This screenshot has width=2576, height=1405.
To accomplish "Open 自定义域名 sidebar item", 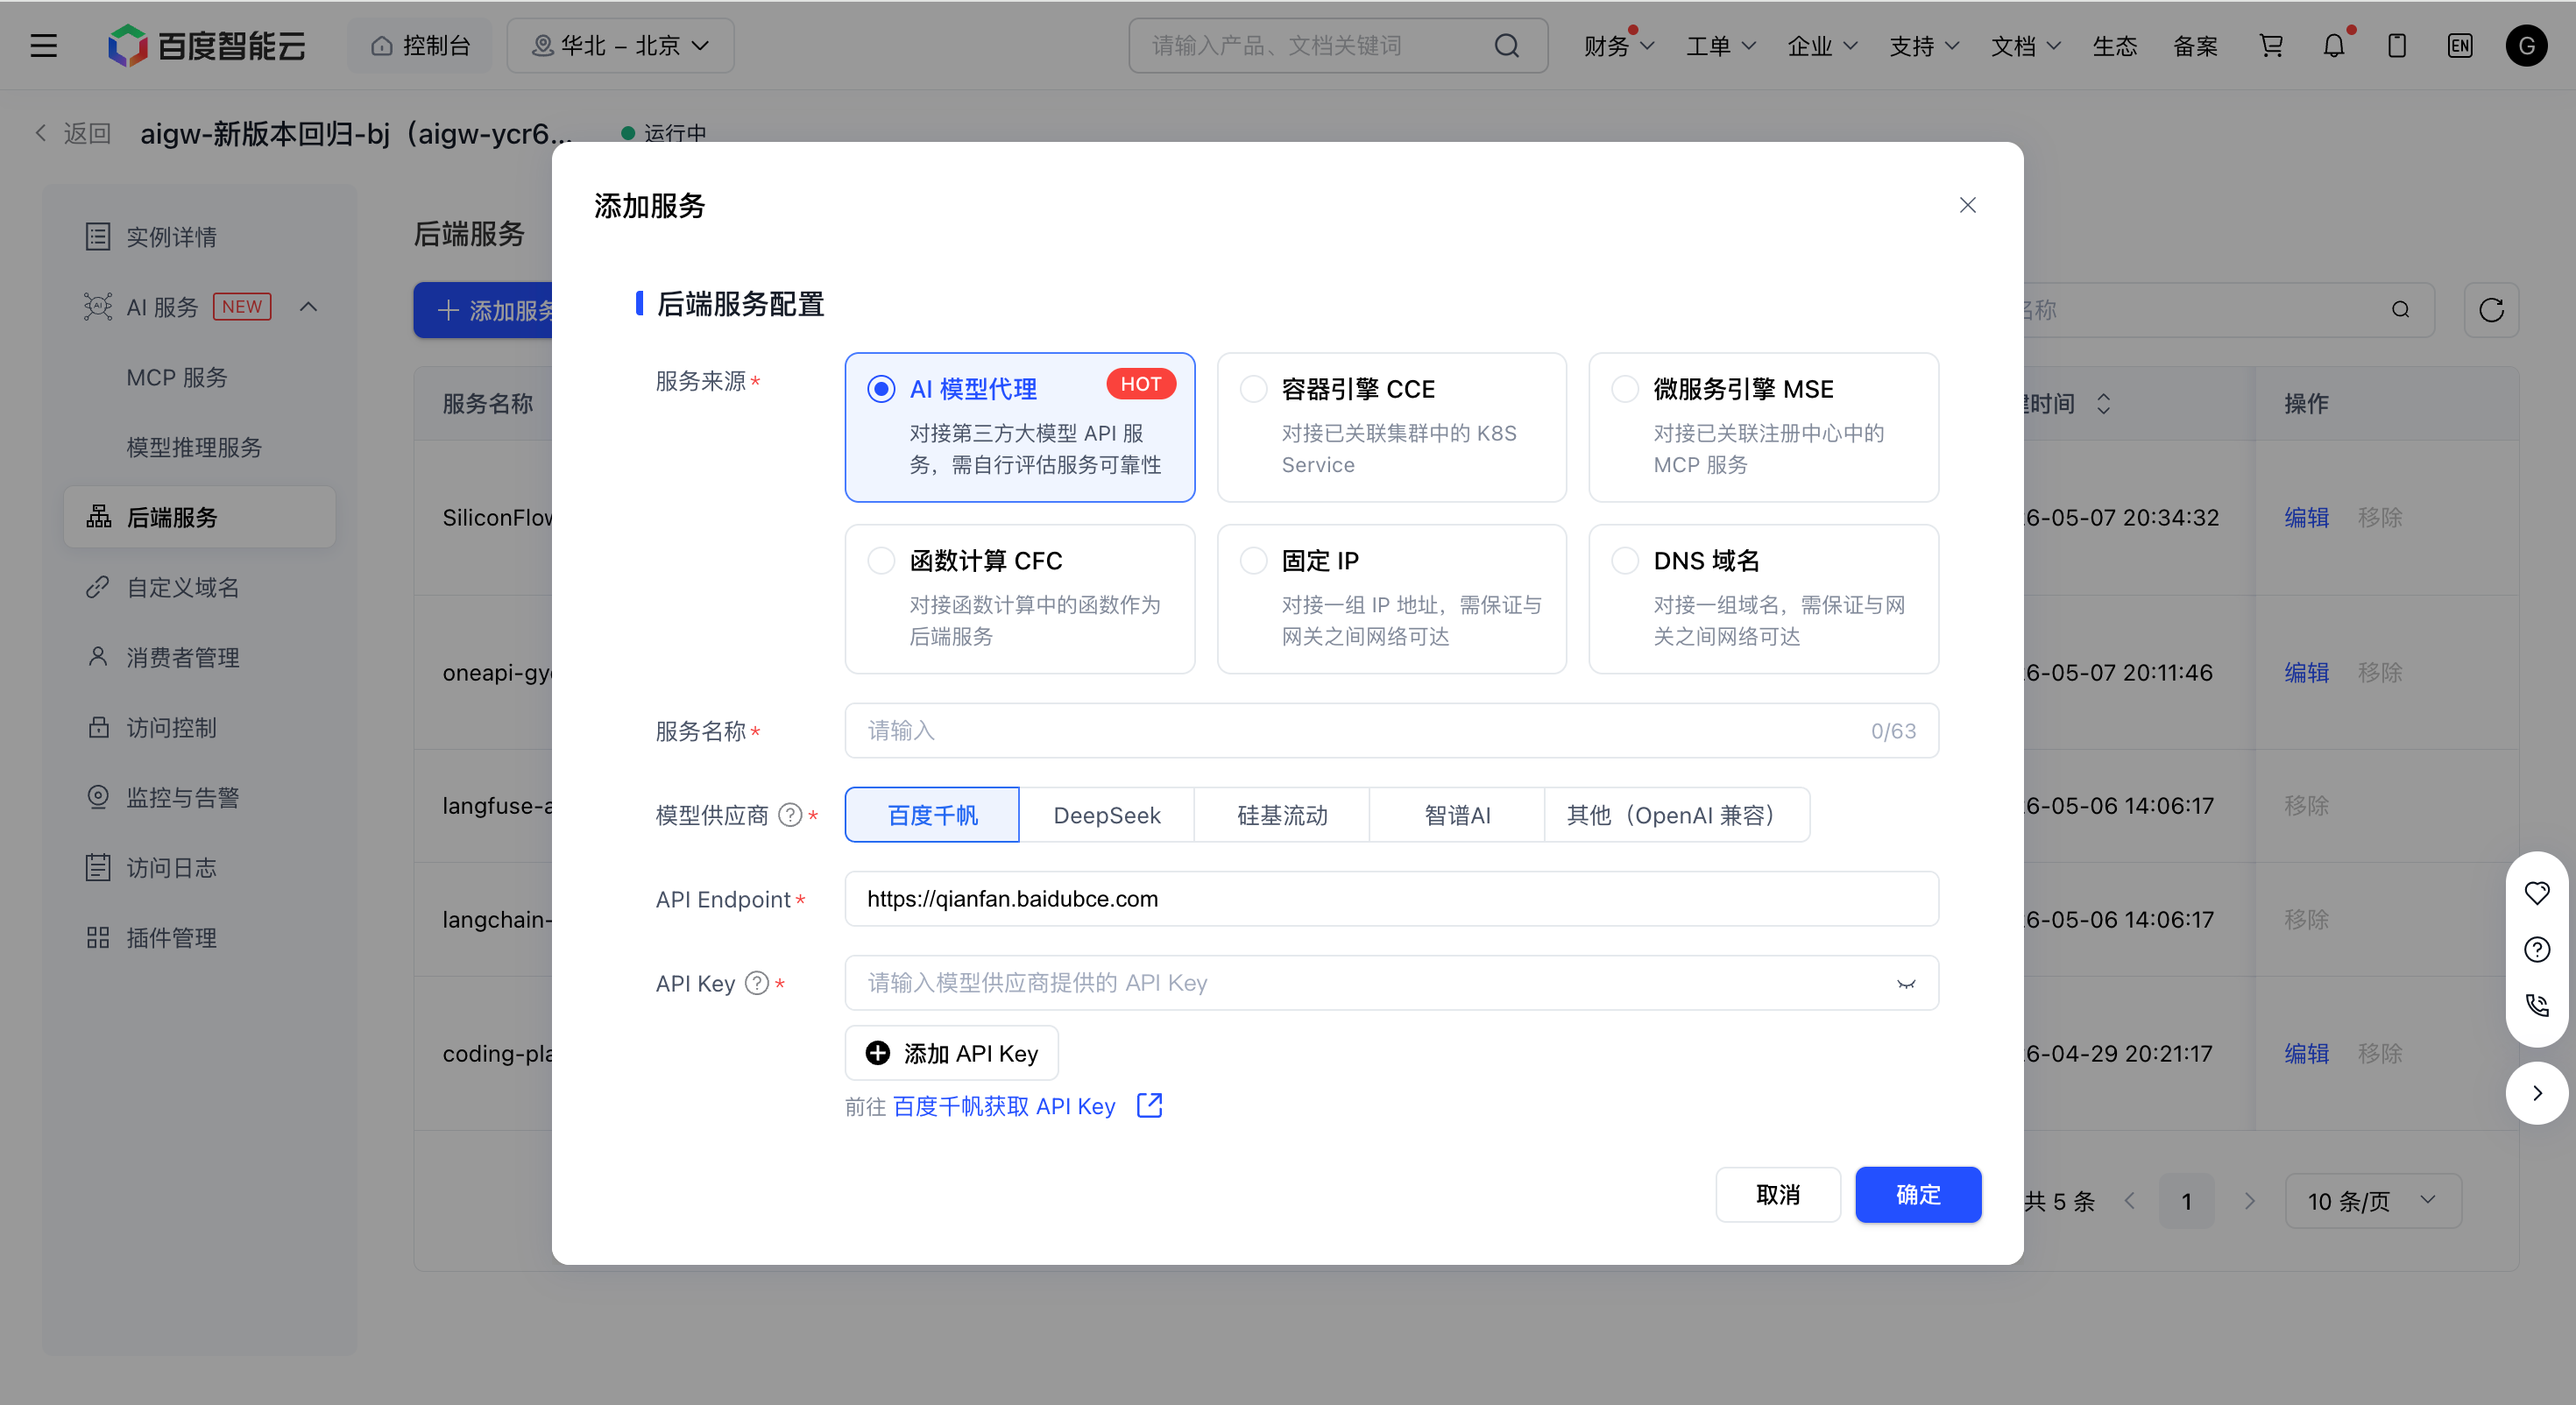I will [x=199, y=587].
